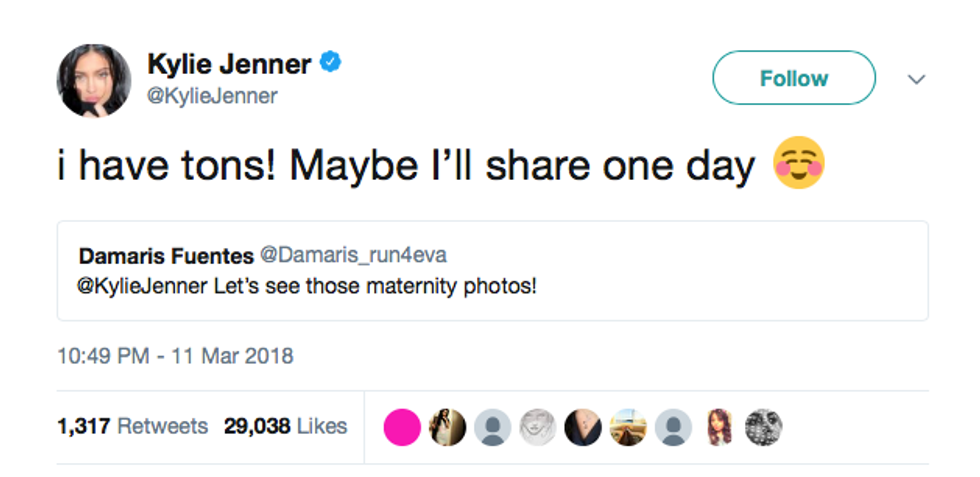Image resolution: width=980 pixels, height=477 pixels.
Task: Open the woman in white dress avatar
Action: coord(447,427)
